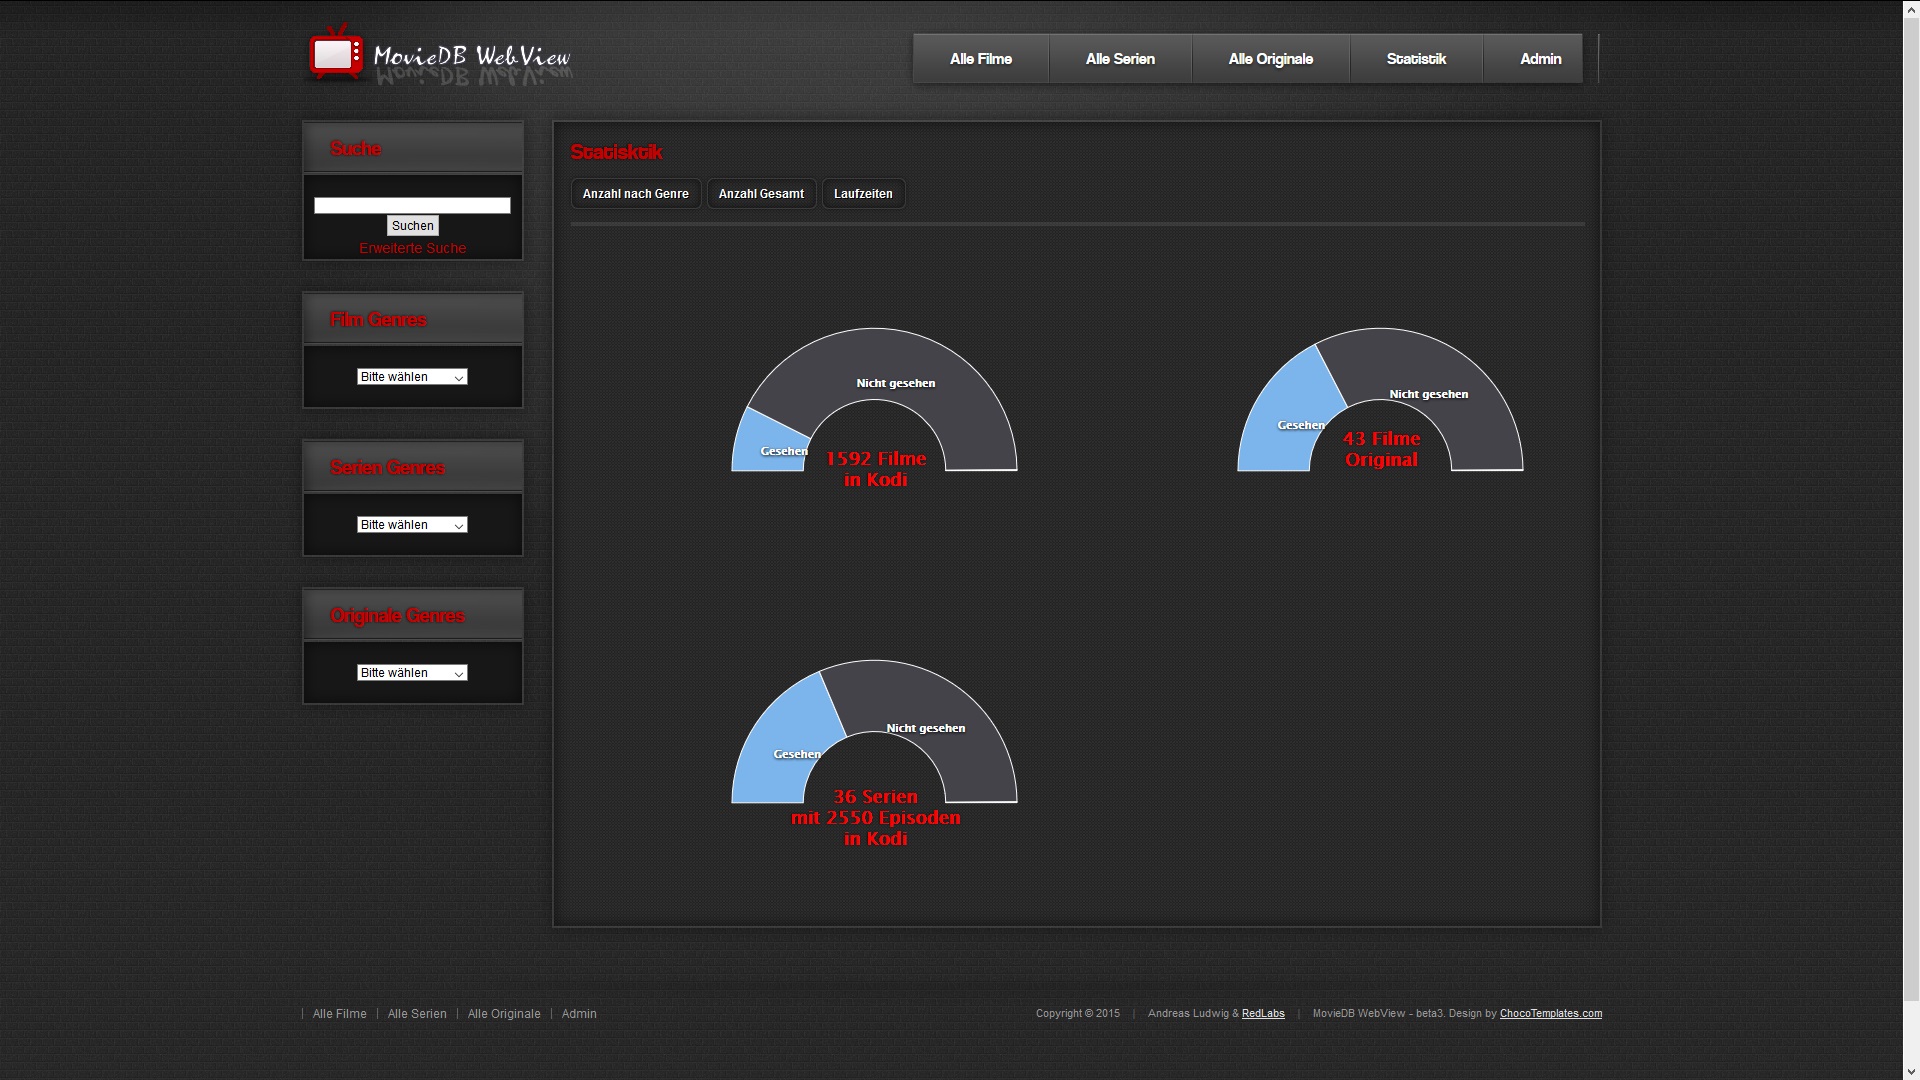This screenshot has height=1080, width=1920.
Task: Open the Erweiterte Suche link
Action: pos(412,248)
